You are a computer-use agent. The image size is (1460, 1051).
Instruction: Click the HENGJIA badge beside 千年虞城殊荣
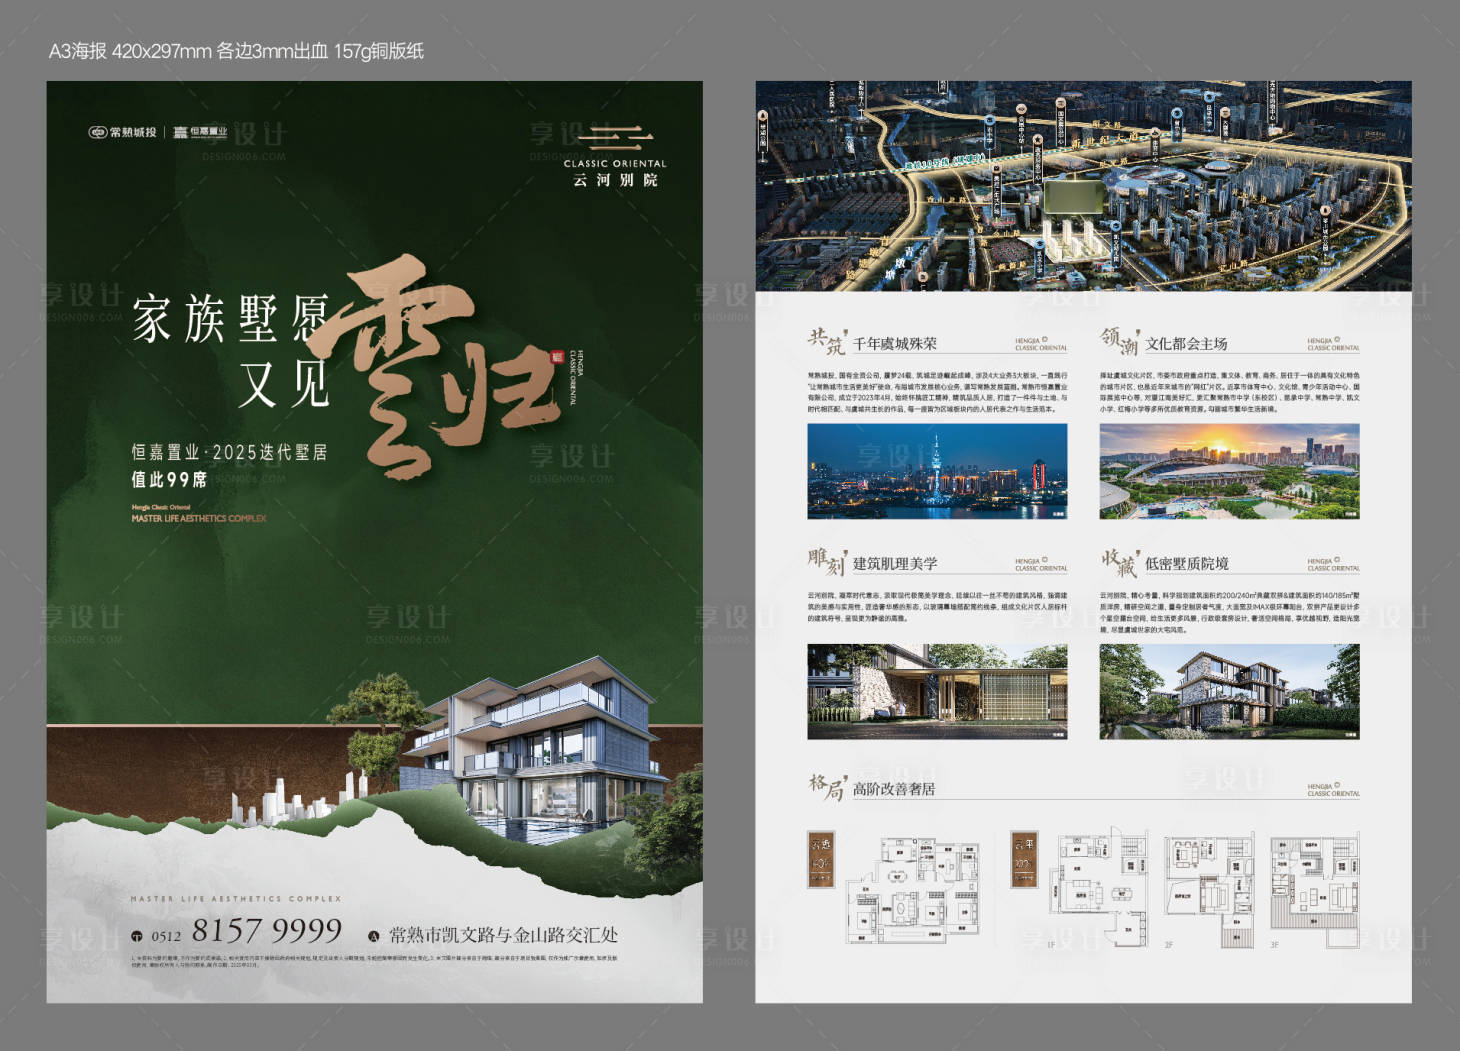pyautogui.click(x=1038, y=343)
